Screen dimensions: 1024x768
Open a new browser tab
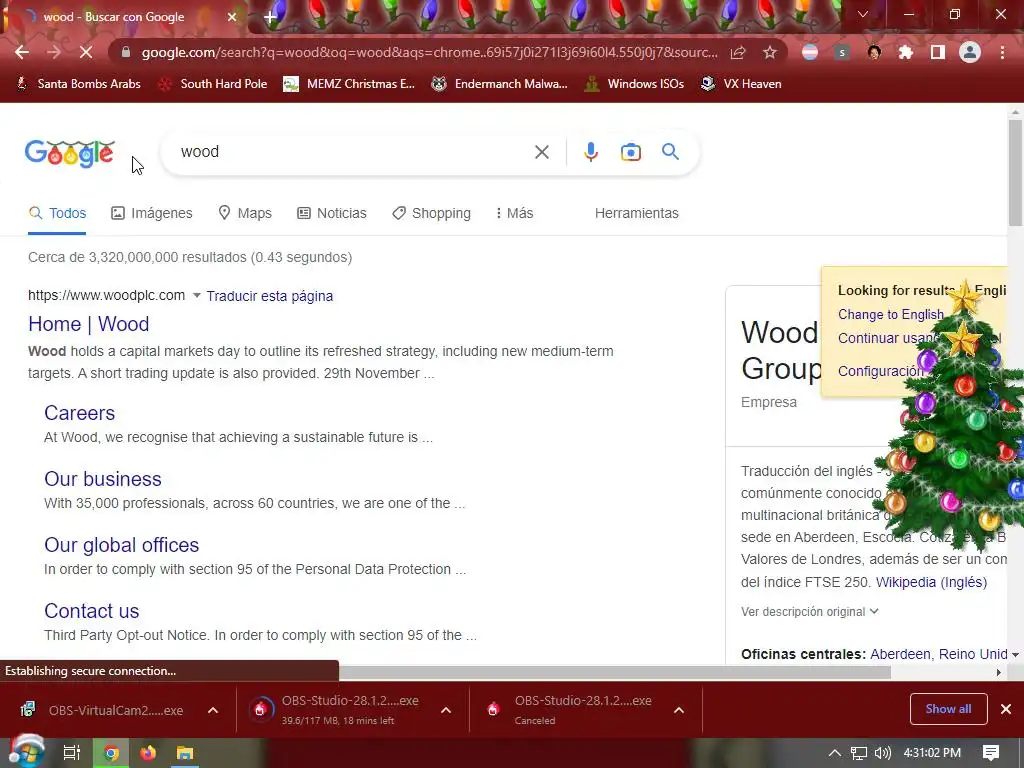click(x=270, y=17)
